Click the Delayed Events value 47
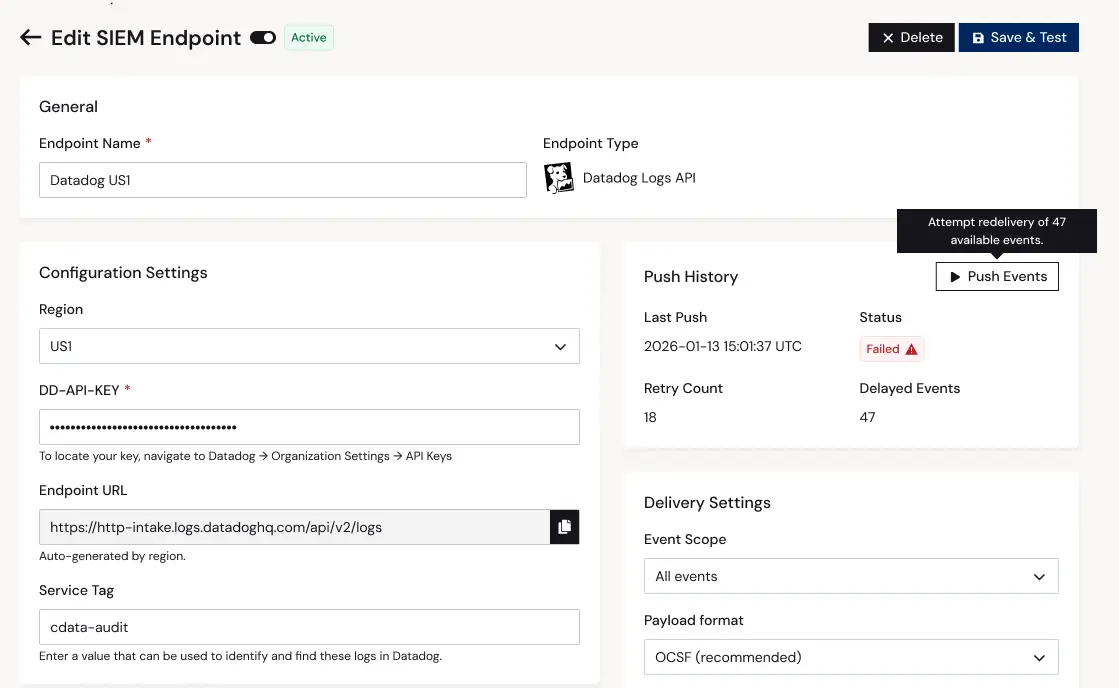Image resolution: width=1119 pixels, height=688 pixels. click(x=867, y=417)
